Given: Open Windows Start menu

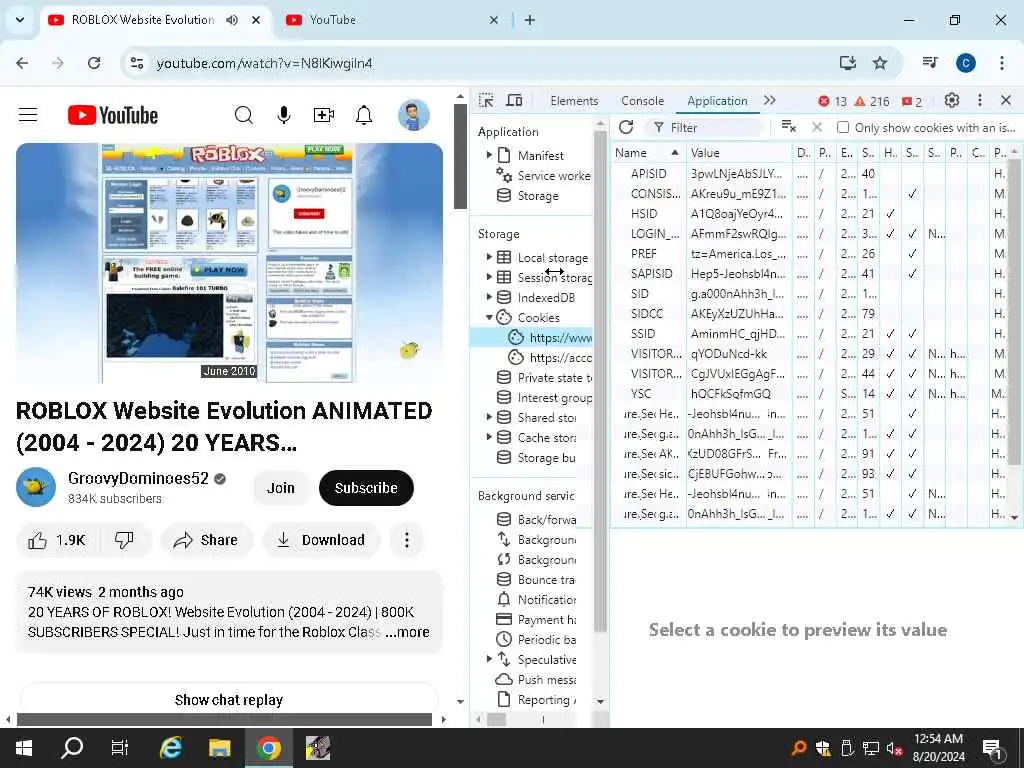Looking at the screenshot, I should coord(24,748).
